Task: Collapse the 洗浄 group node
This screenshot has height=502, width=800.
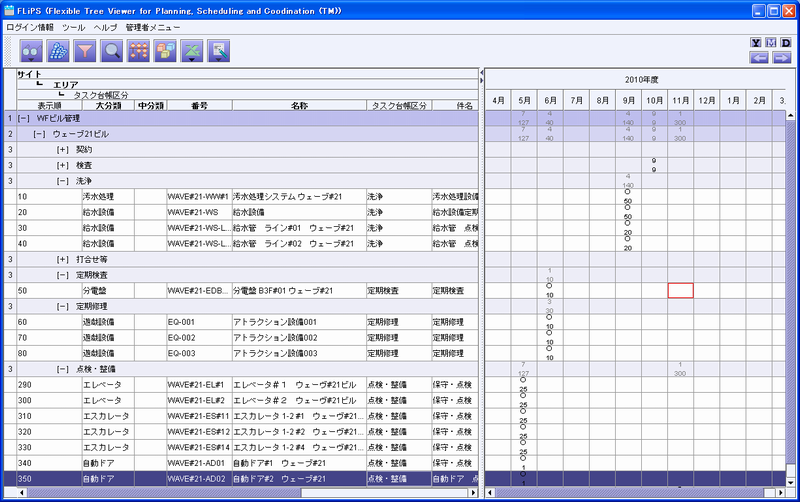Action: point(63,181)
